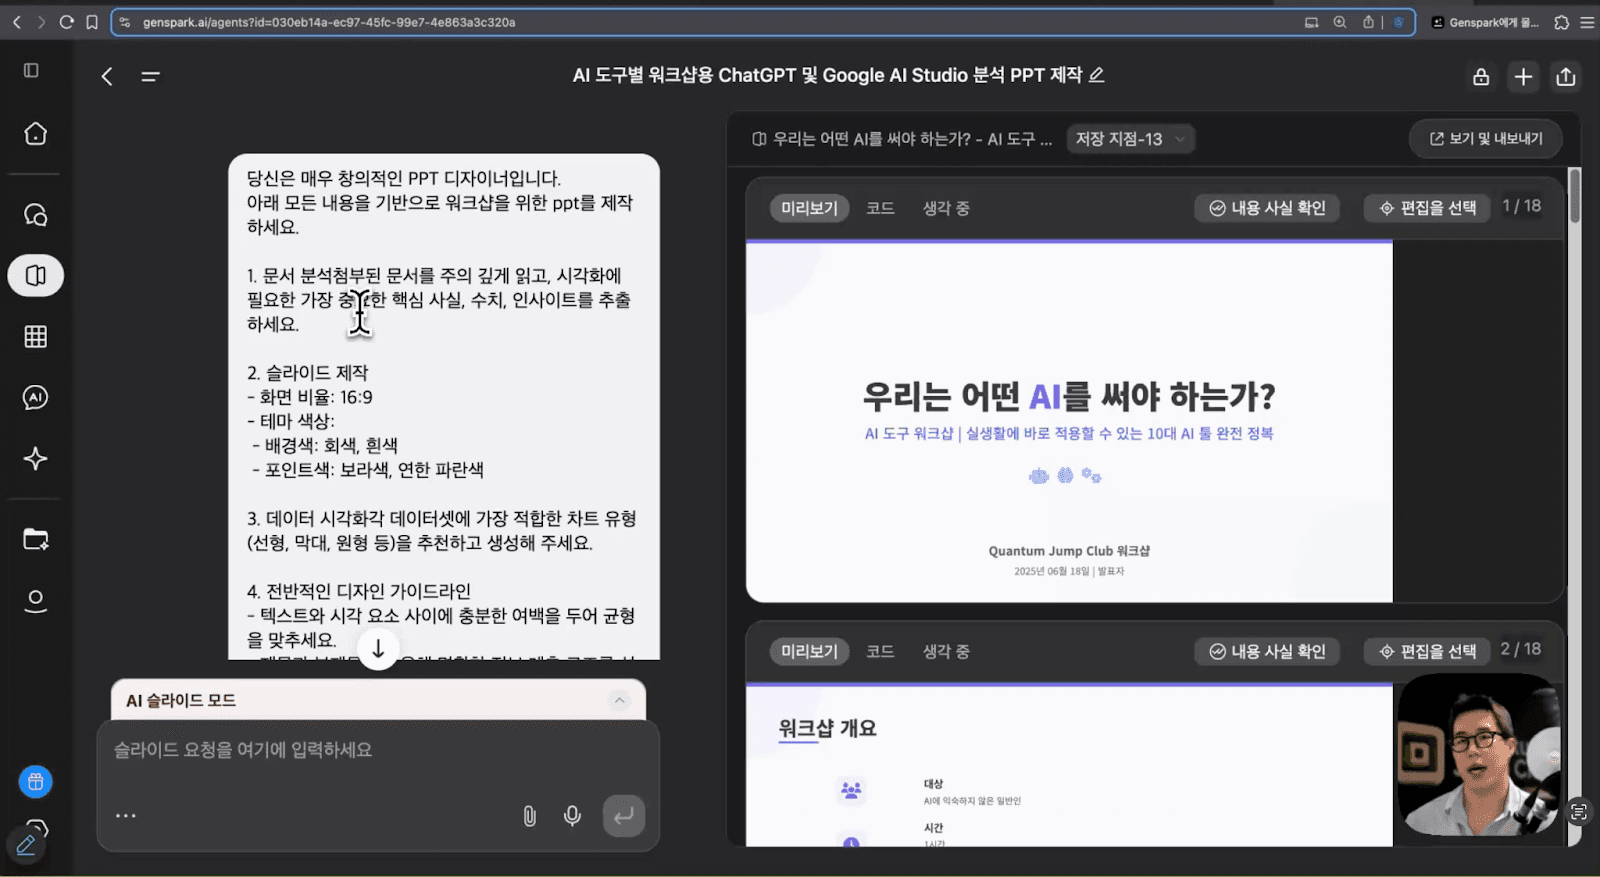Open the chat search icon in sidebar
This screenshot has width=1600, height=877.
point(36,215)
